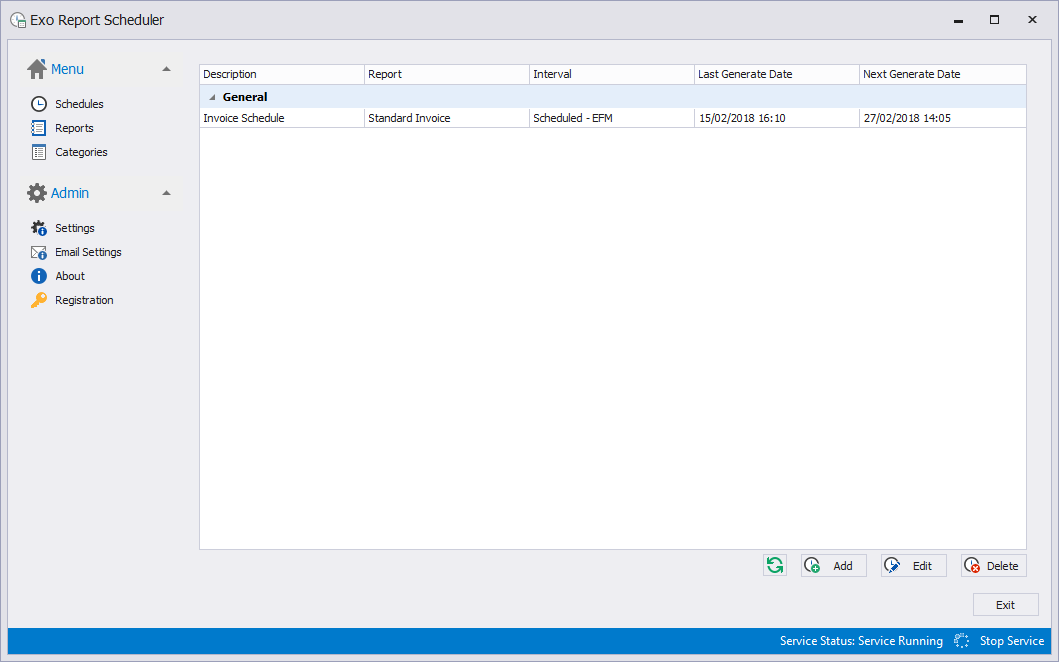
Task: Collapse the Menu section arrow
Action: click(x=166, y=69)
